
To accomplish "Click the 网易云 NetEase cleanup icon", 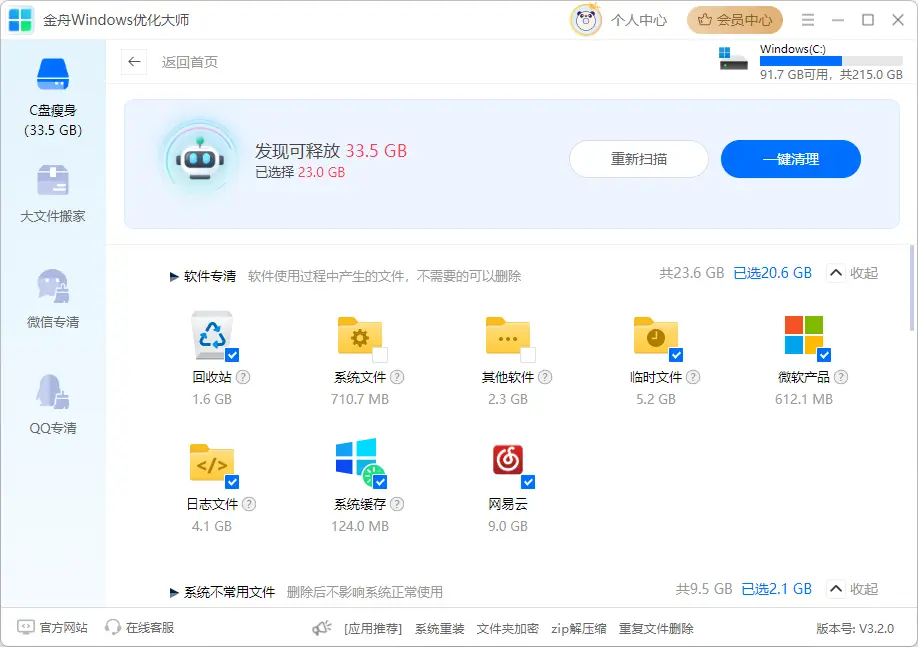I will pos(508,463).
